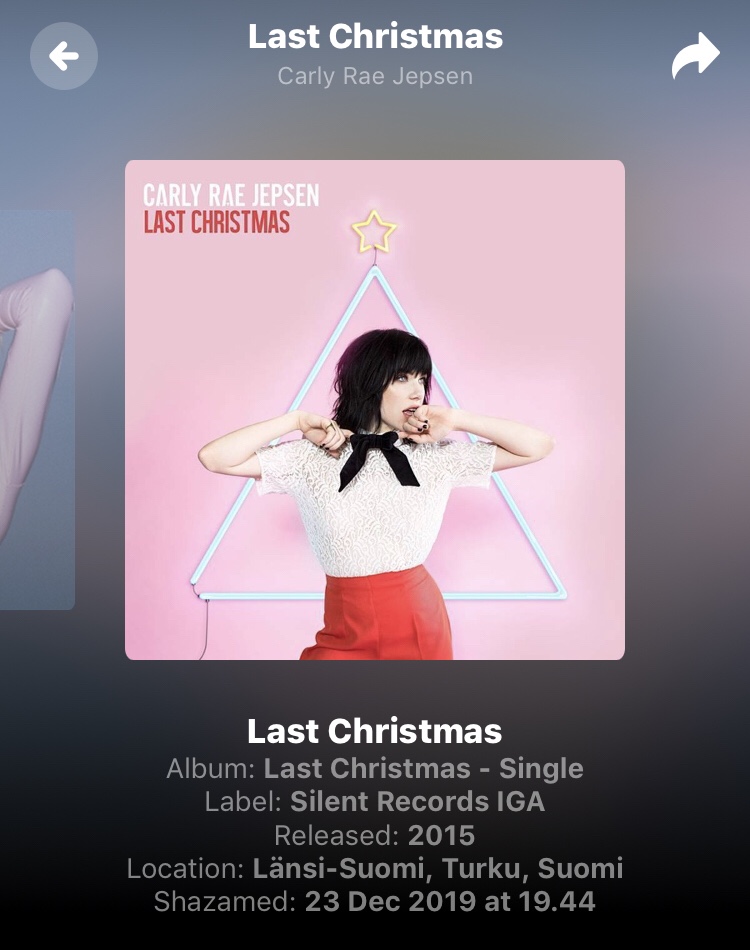750x950 pixels.
Task: Tap the Last Christmas title at top
Action: coord(375,36)
